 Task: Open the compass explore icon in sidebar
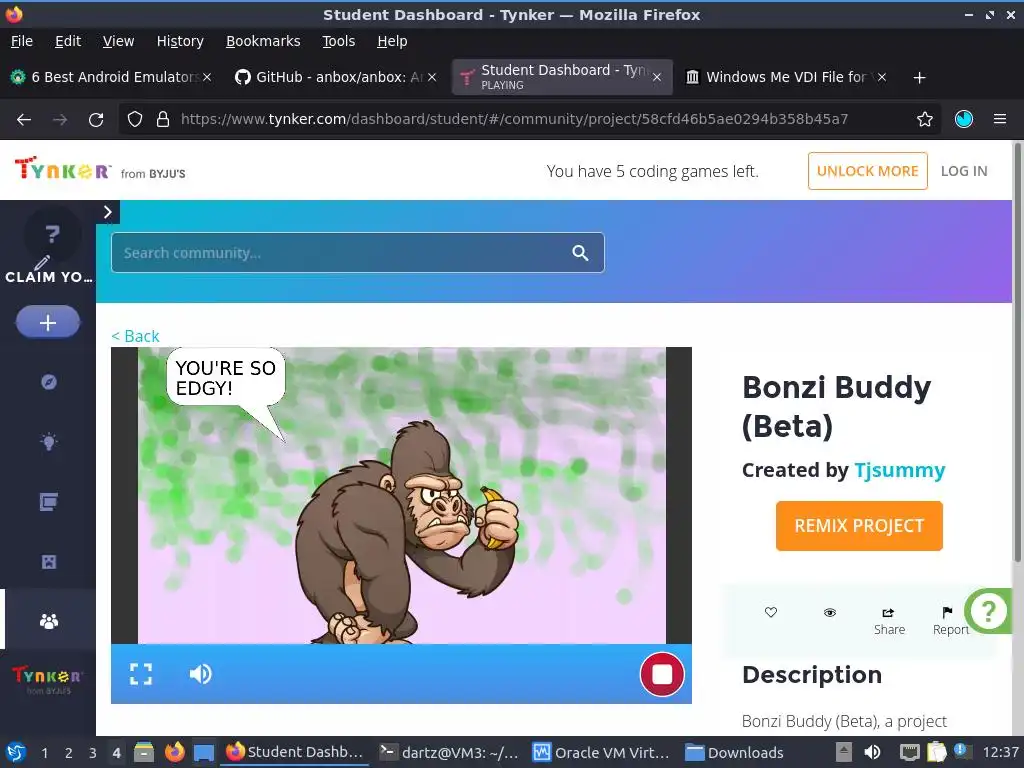(x=48, y=382)
